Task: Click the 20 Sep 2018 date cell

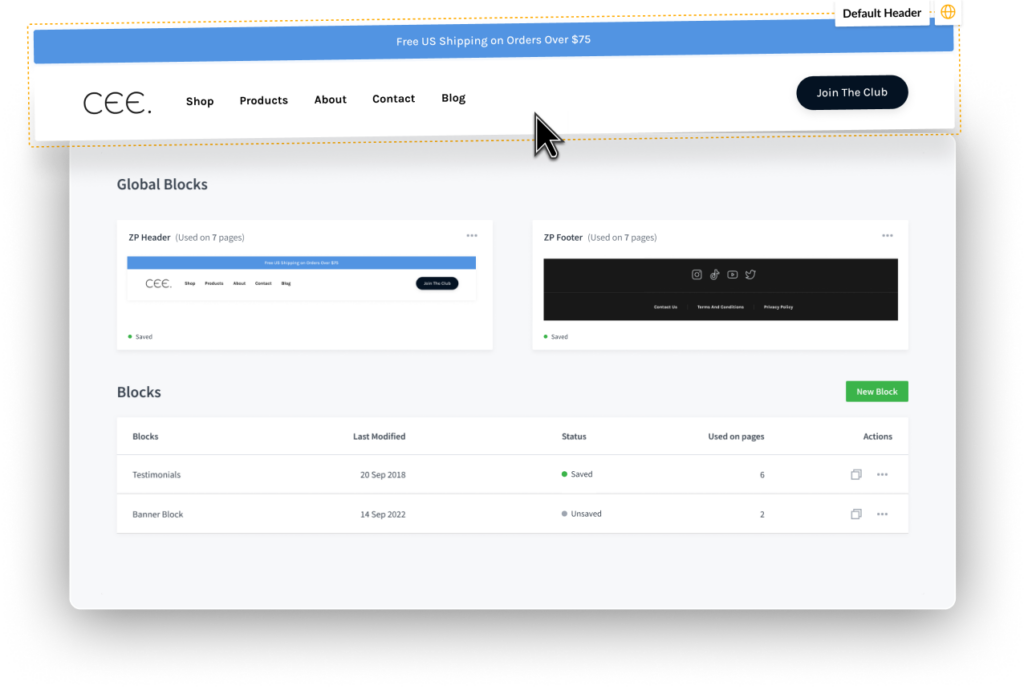Action: (383, 475)
